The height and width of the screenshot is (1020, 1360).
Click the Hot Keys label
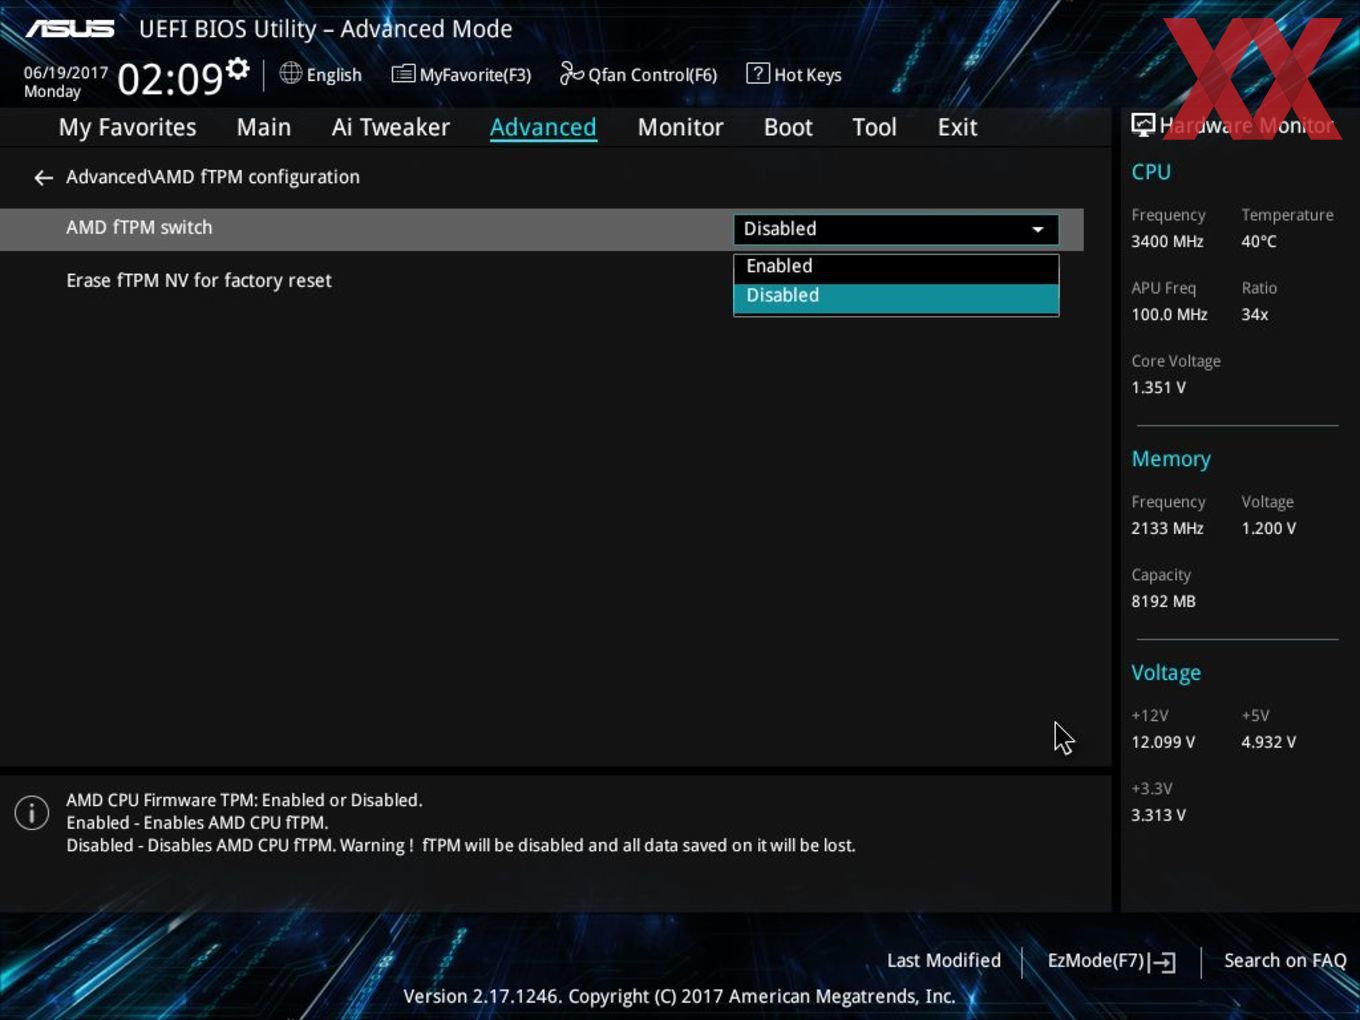pos(808,75)
